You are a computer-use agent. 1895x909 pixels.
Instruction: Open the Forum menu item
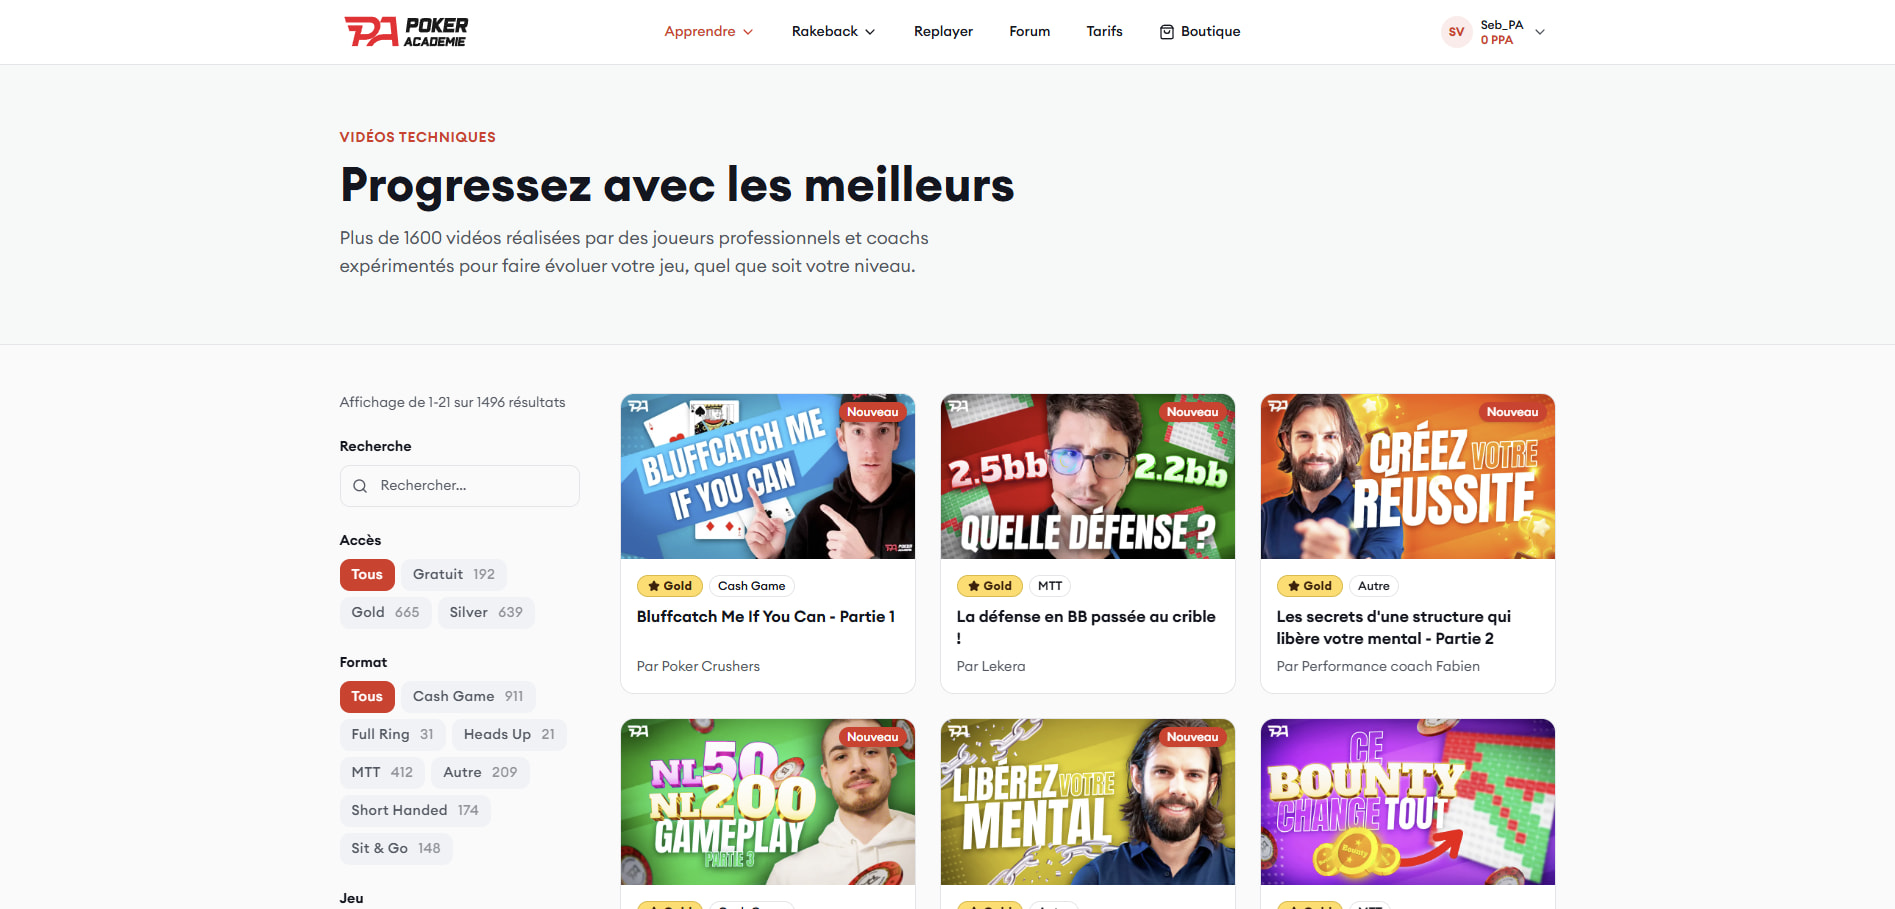pyautogui.click(x=1029, y=32)
